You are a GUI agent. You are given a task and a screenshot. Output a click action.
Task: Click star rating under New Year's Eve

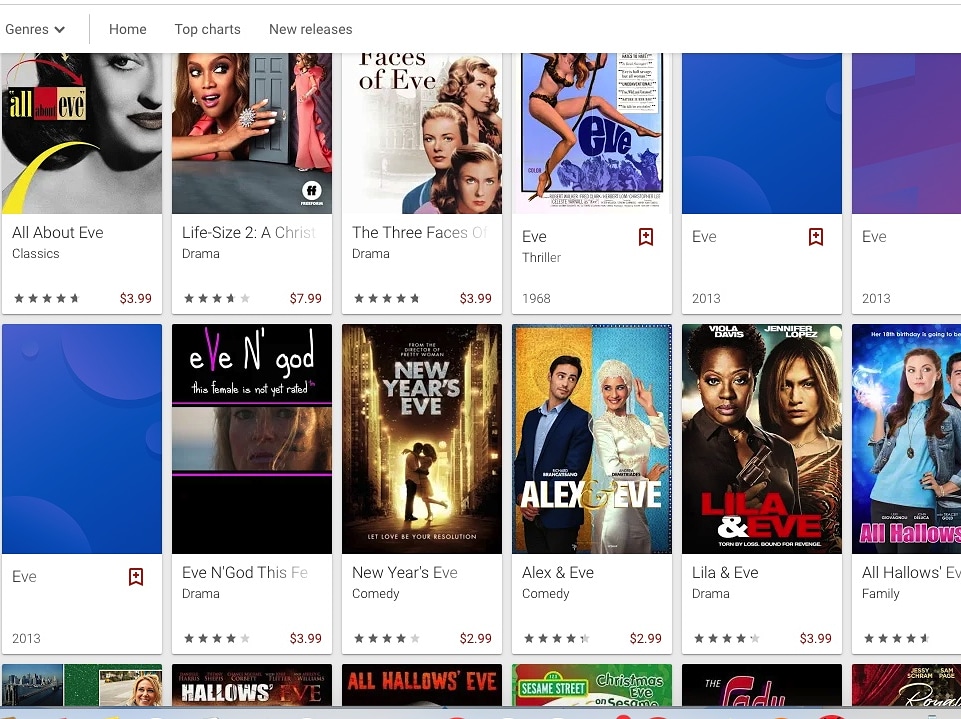click(x=386, y=638)
